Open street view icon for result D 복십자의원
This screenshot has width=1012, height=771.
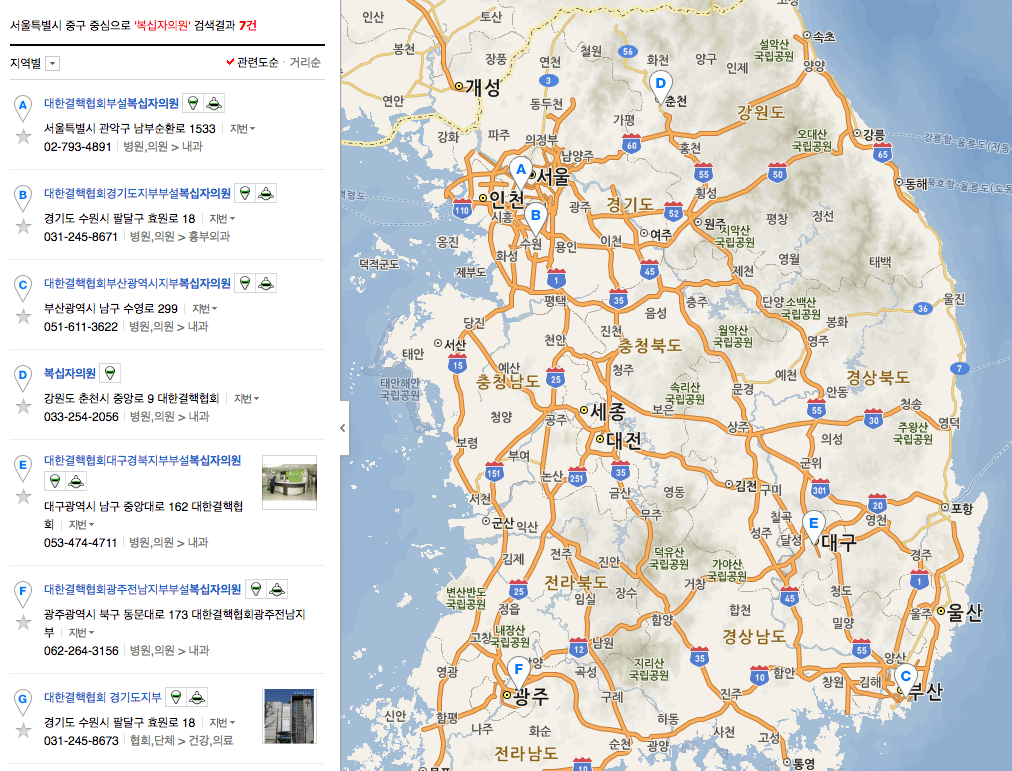[110, 373]
